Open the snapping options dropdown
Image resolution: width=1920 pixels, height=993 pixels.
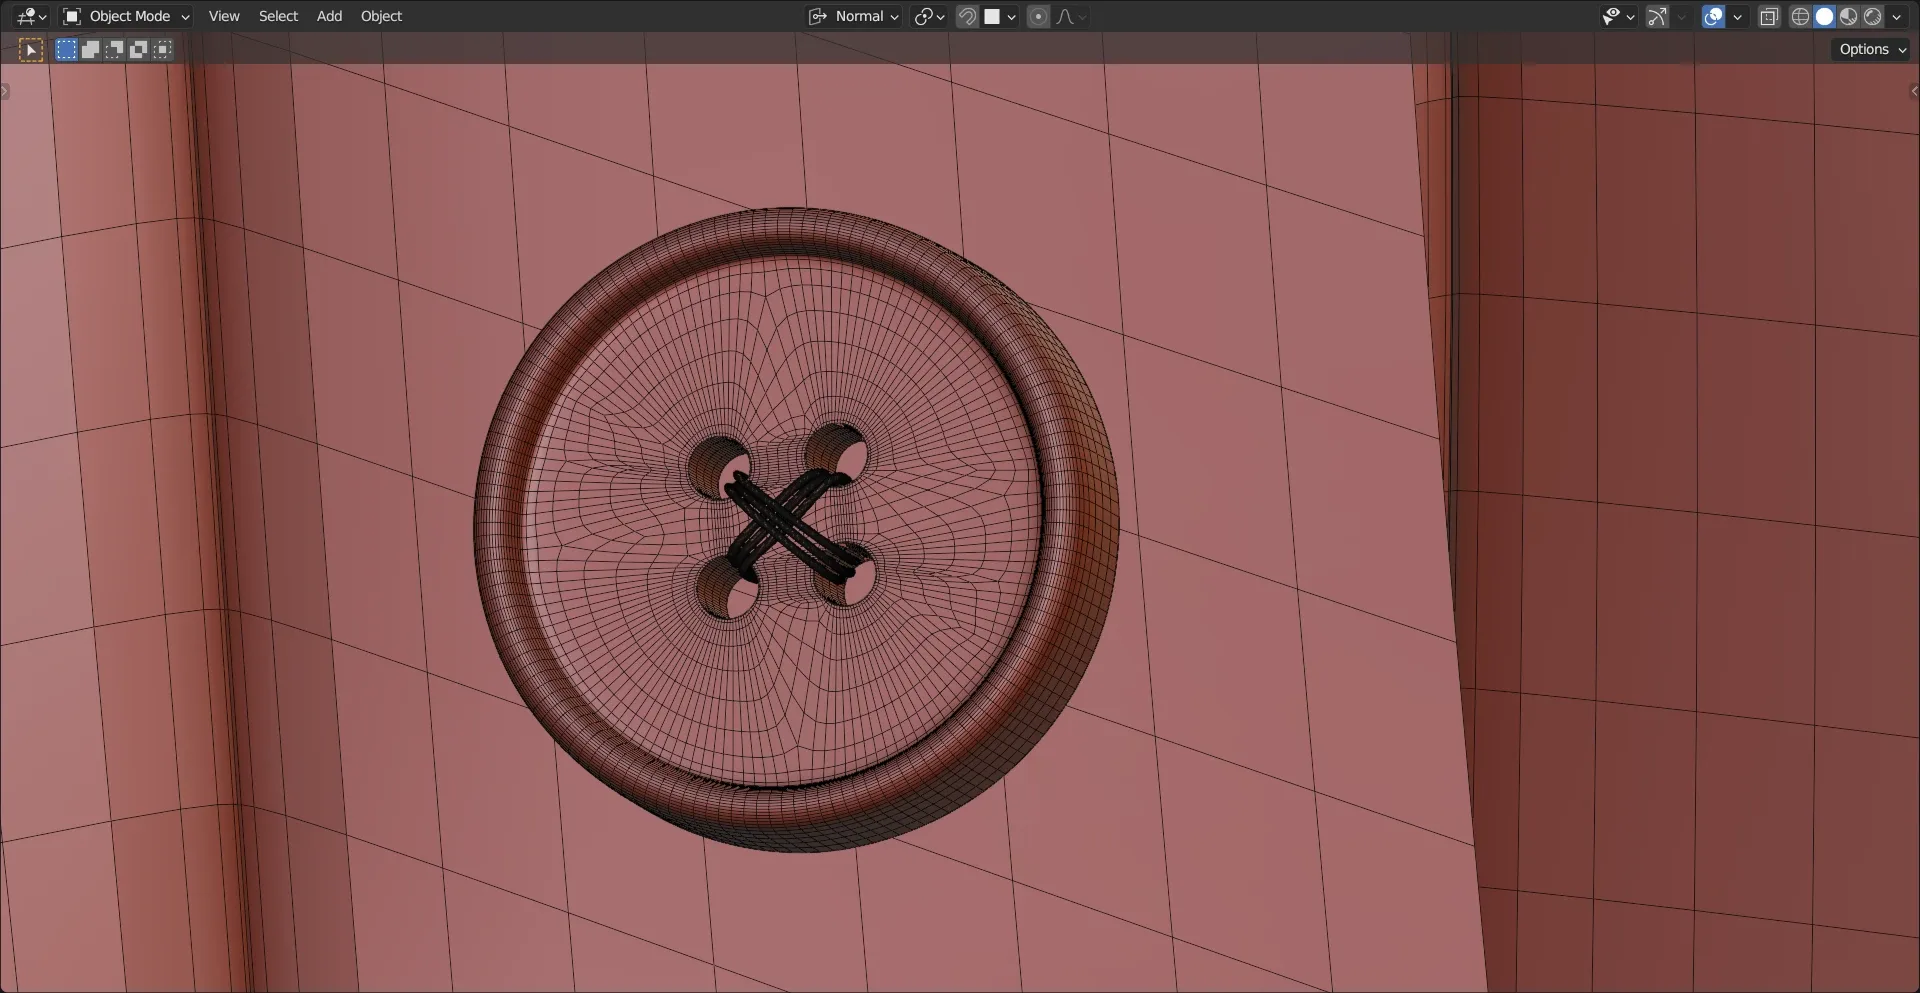pos(1000,16)
